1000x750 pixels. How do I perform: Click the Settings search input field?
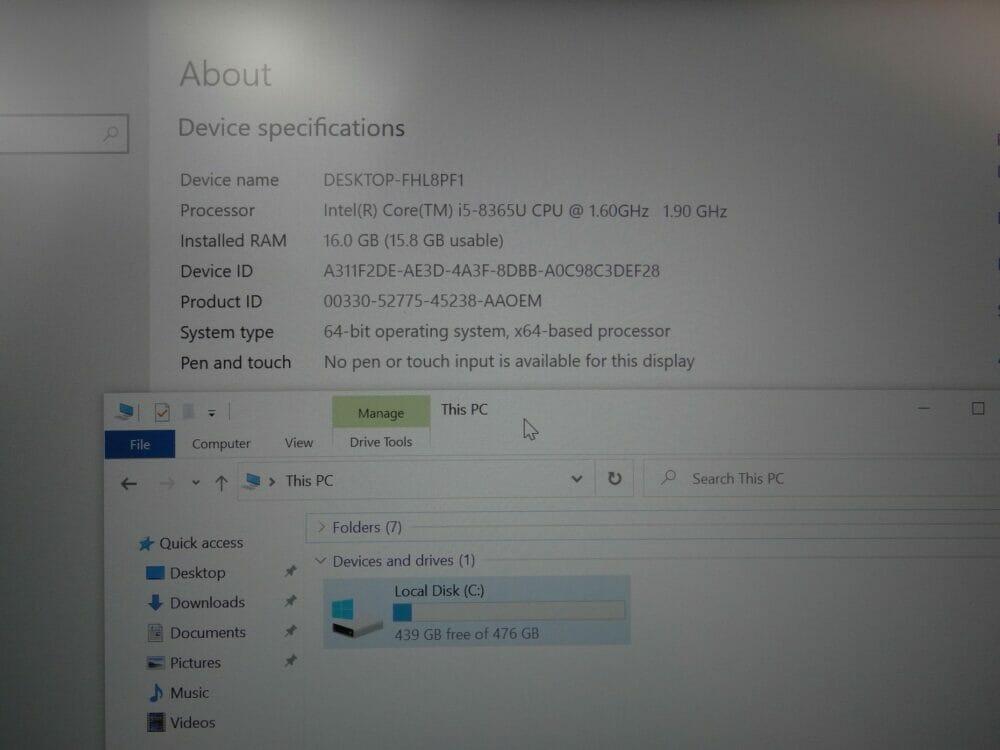point(63,133)
